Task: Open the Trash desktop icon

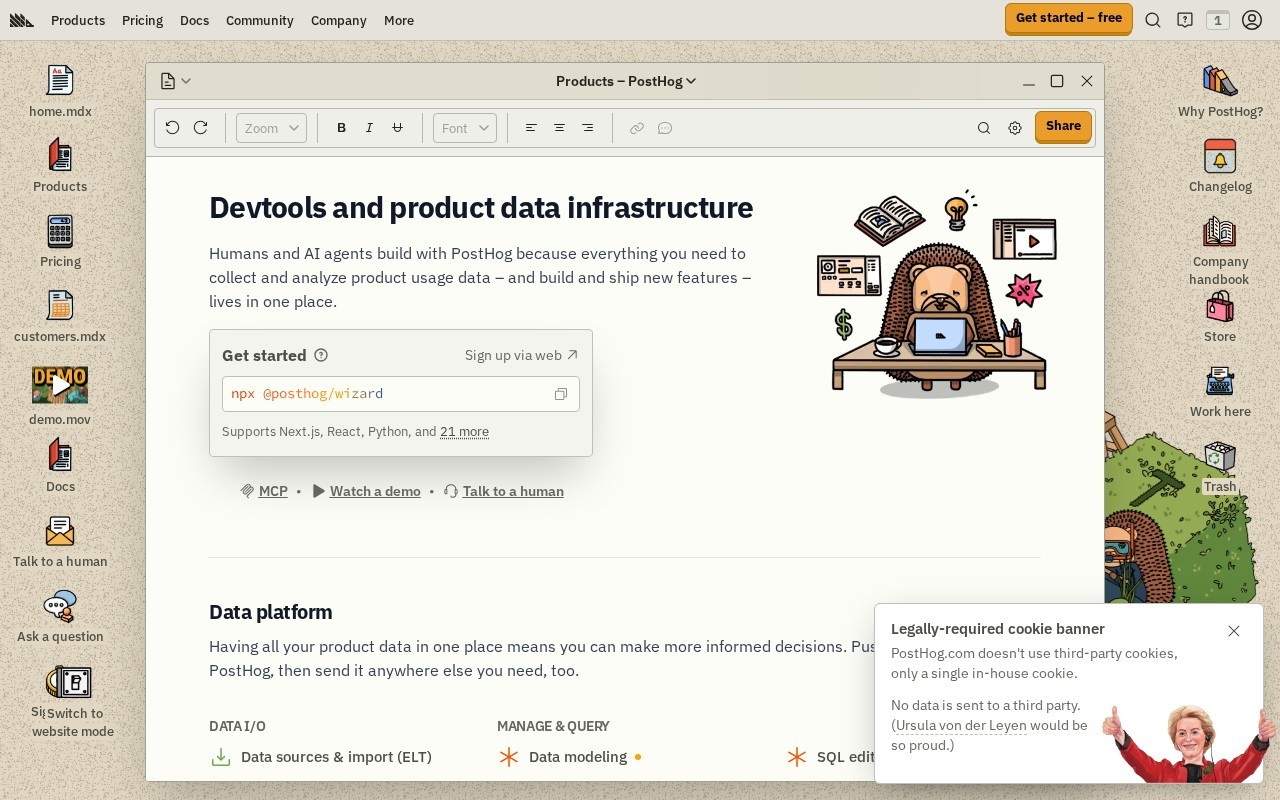Action: tap(1220, 467)
